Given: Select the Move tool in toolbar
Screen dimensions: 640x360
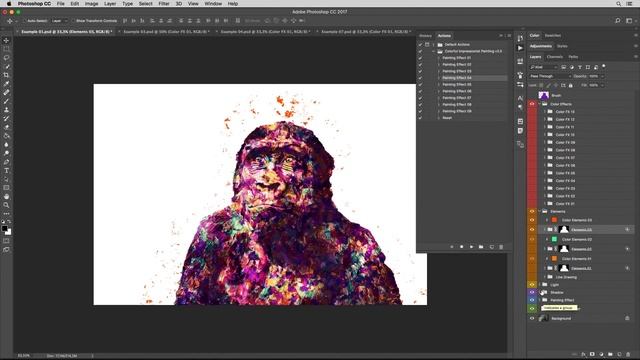Looking at the screenshot, I should 6,40.
